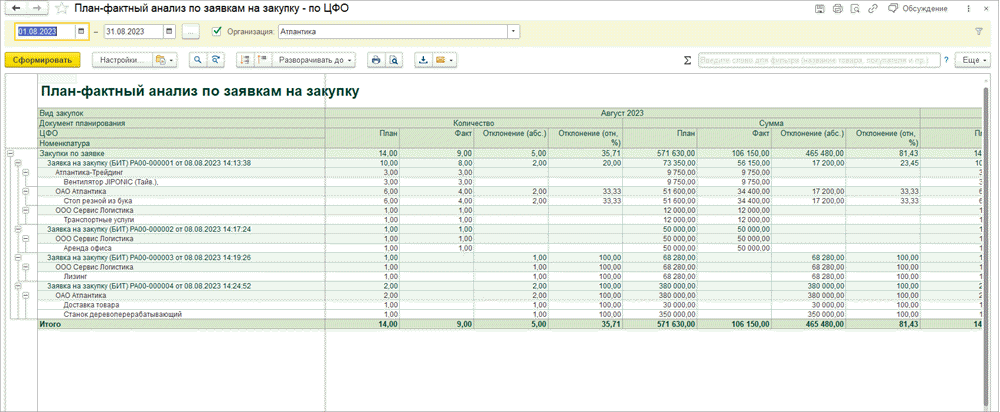Go back with the left arrow
Screen dimensions: 1000x412
(x=16, y=8)
